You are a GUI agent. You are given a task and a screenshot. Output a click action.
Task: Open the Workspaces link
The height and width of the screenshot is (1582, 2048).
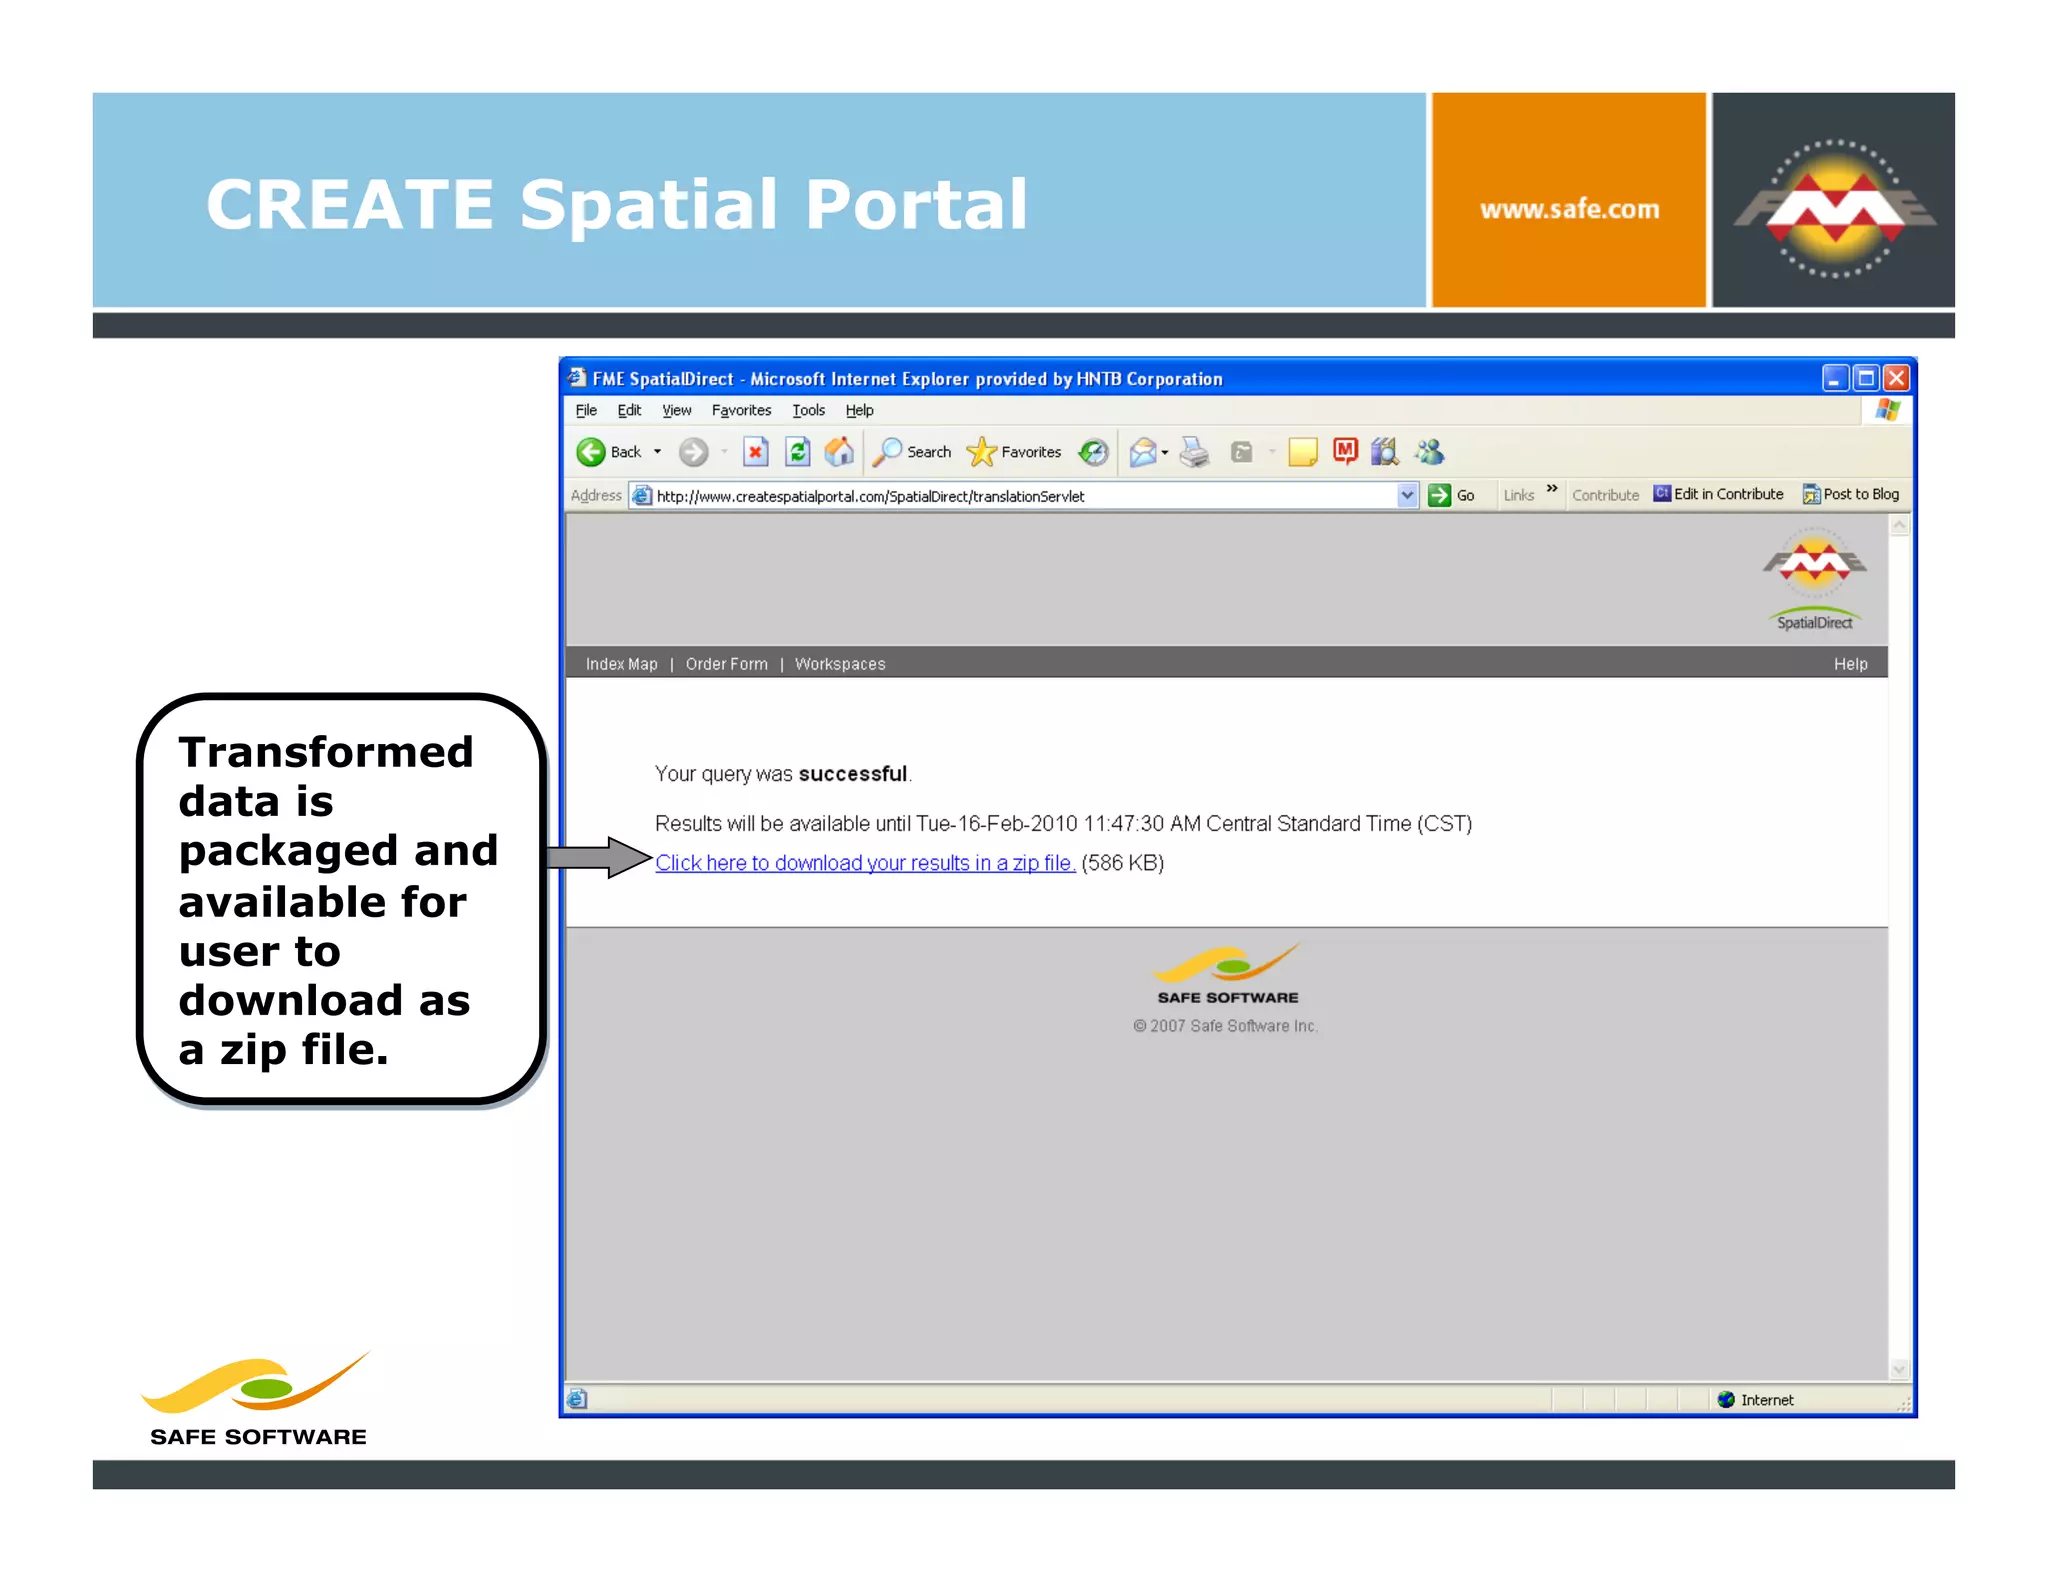click(840, 664)
